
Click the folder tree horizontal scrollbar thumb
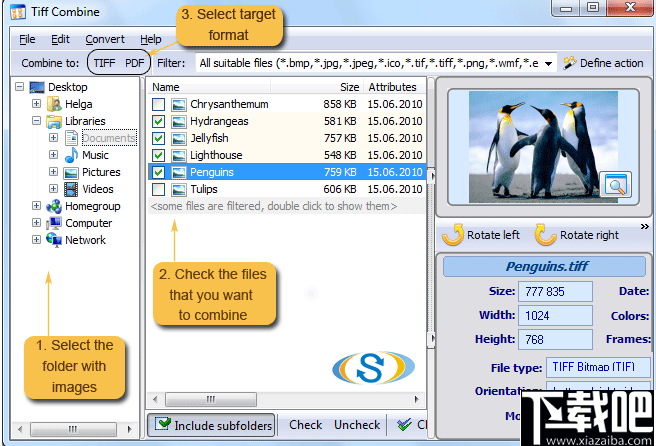tap(73, 429)
